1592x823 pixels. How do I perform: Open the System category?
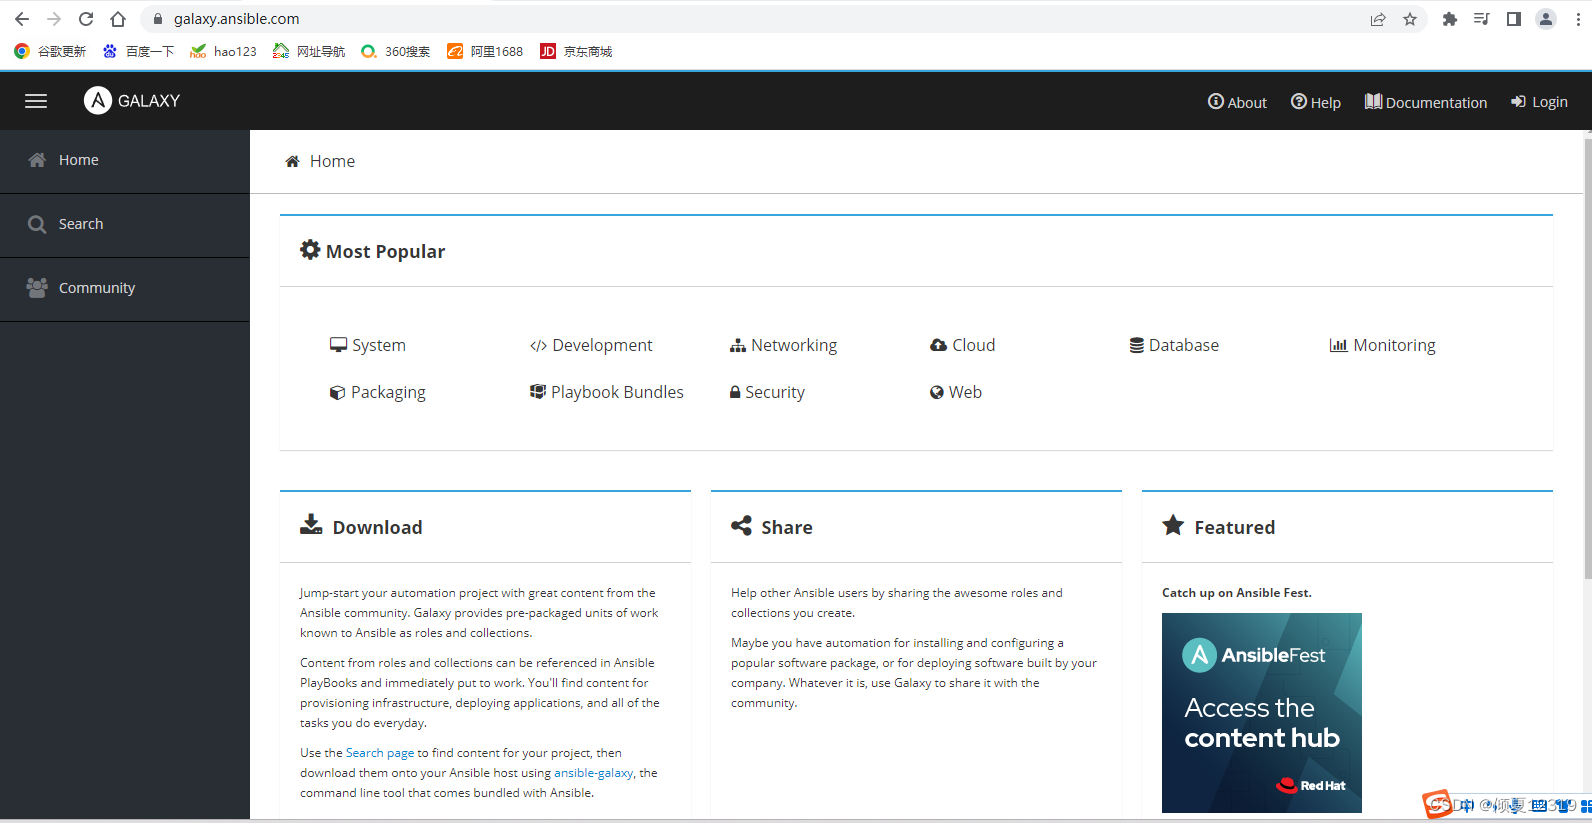coord(368,345)
